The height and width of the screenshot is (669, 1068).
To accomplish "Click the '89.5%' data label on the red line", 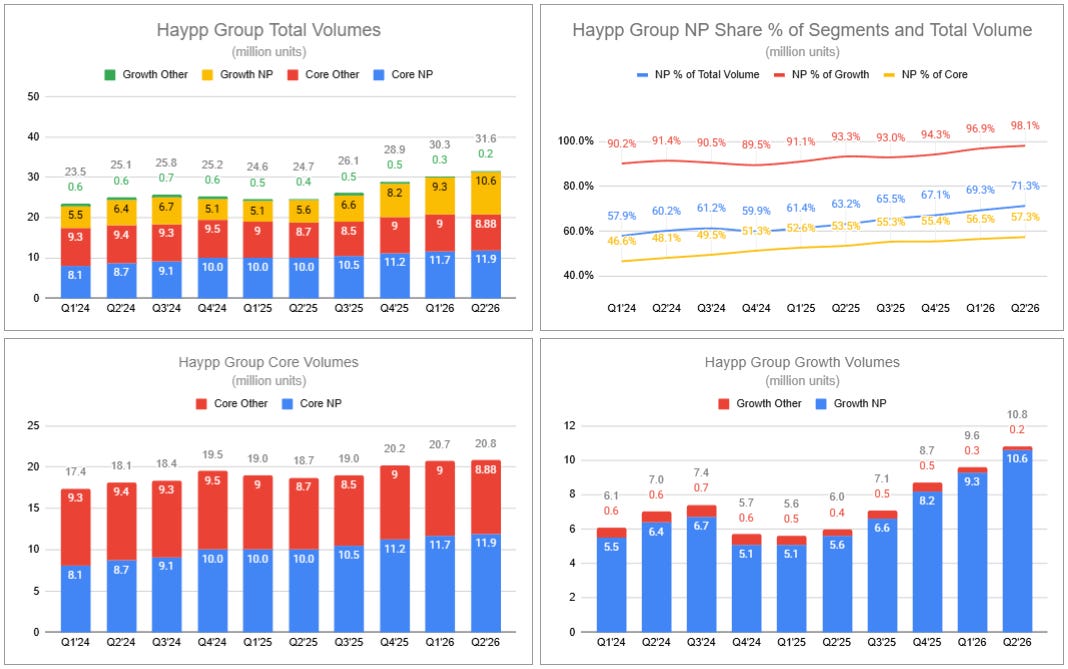I will [x=756, y=145].
